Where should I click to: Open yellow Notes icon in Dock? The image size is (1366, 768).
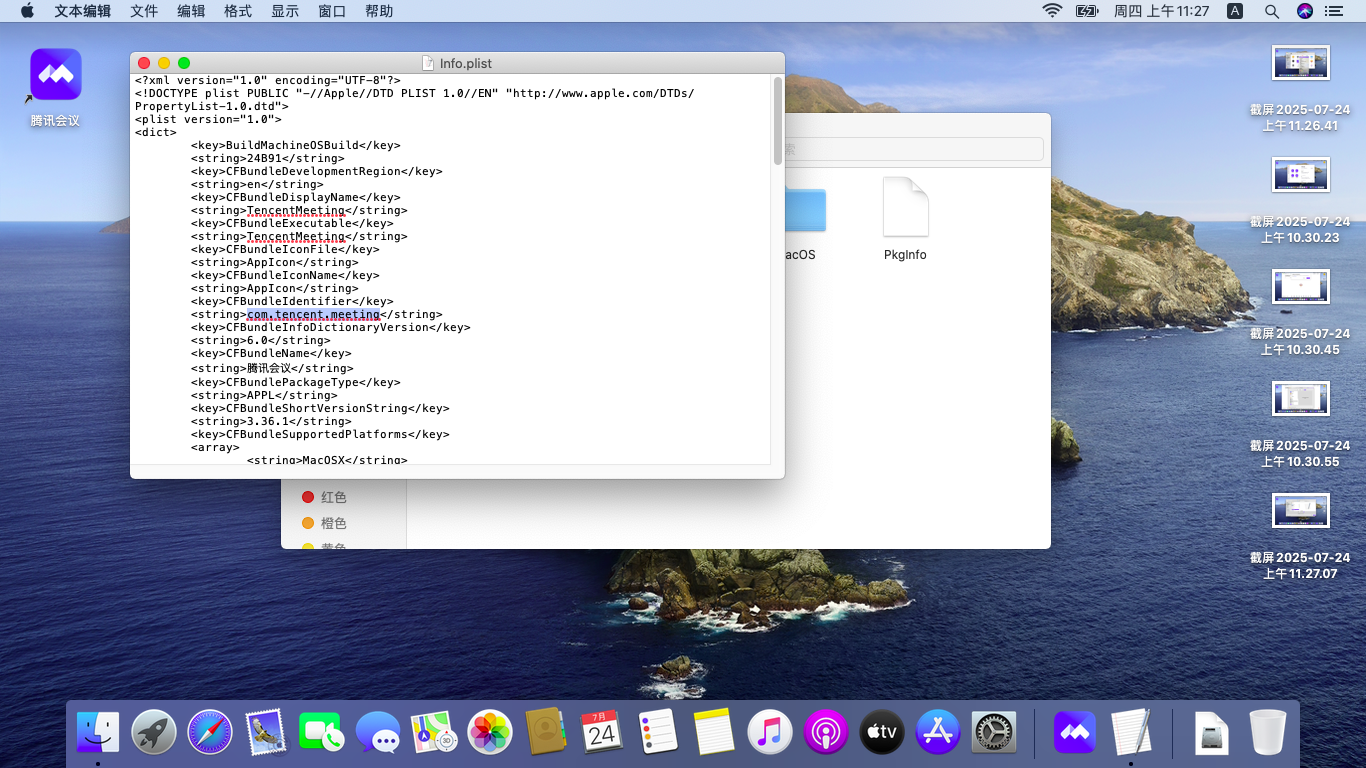[x=714, y=733]
